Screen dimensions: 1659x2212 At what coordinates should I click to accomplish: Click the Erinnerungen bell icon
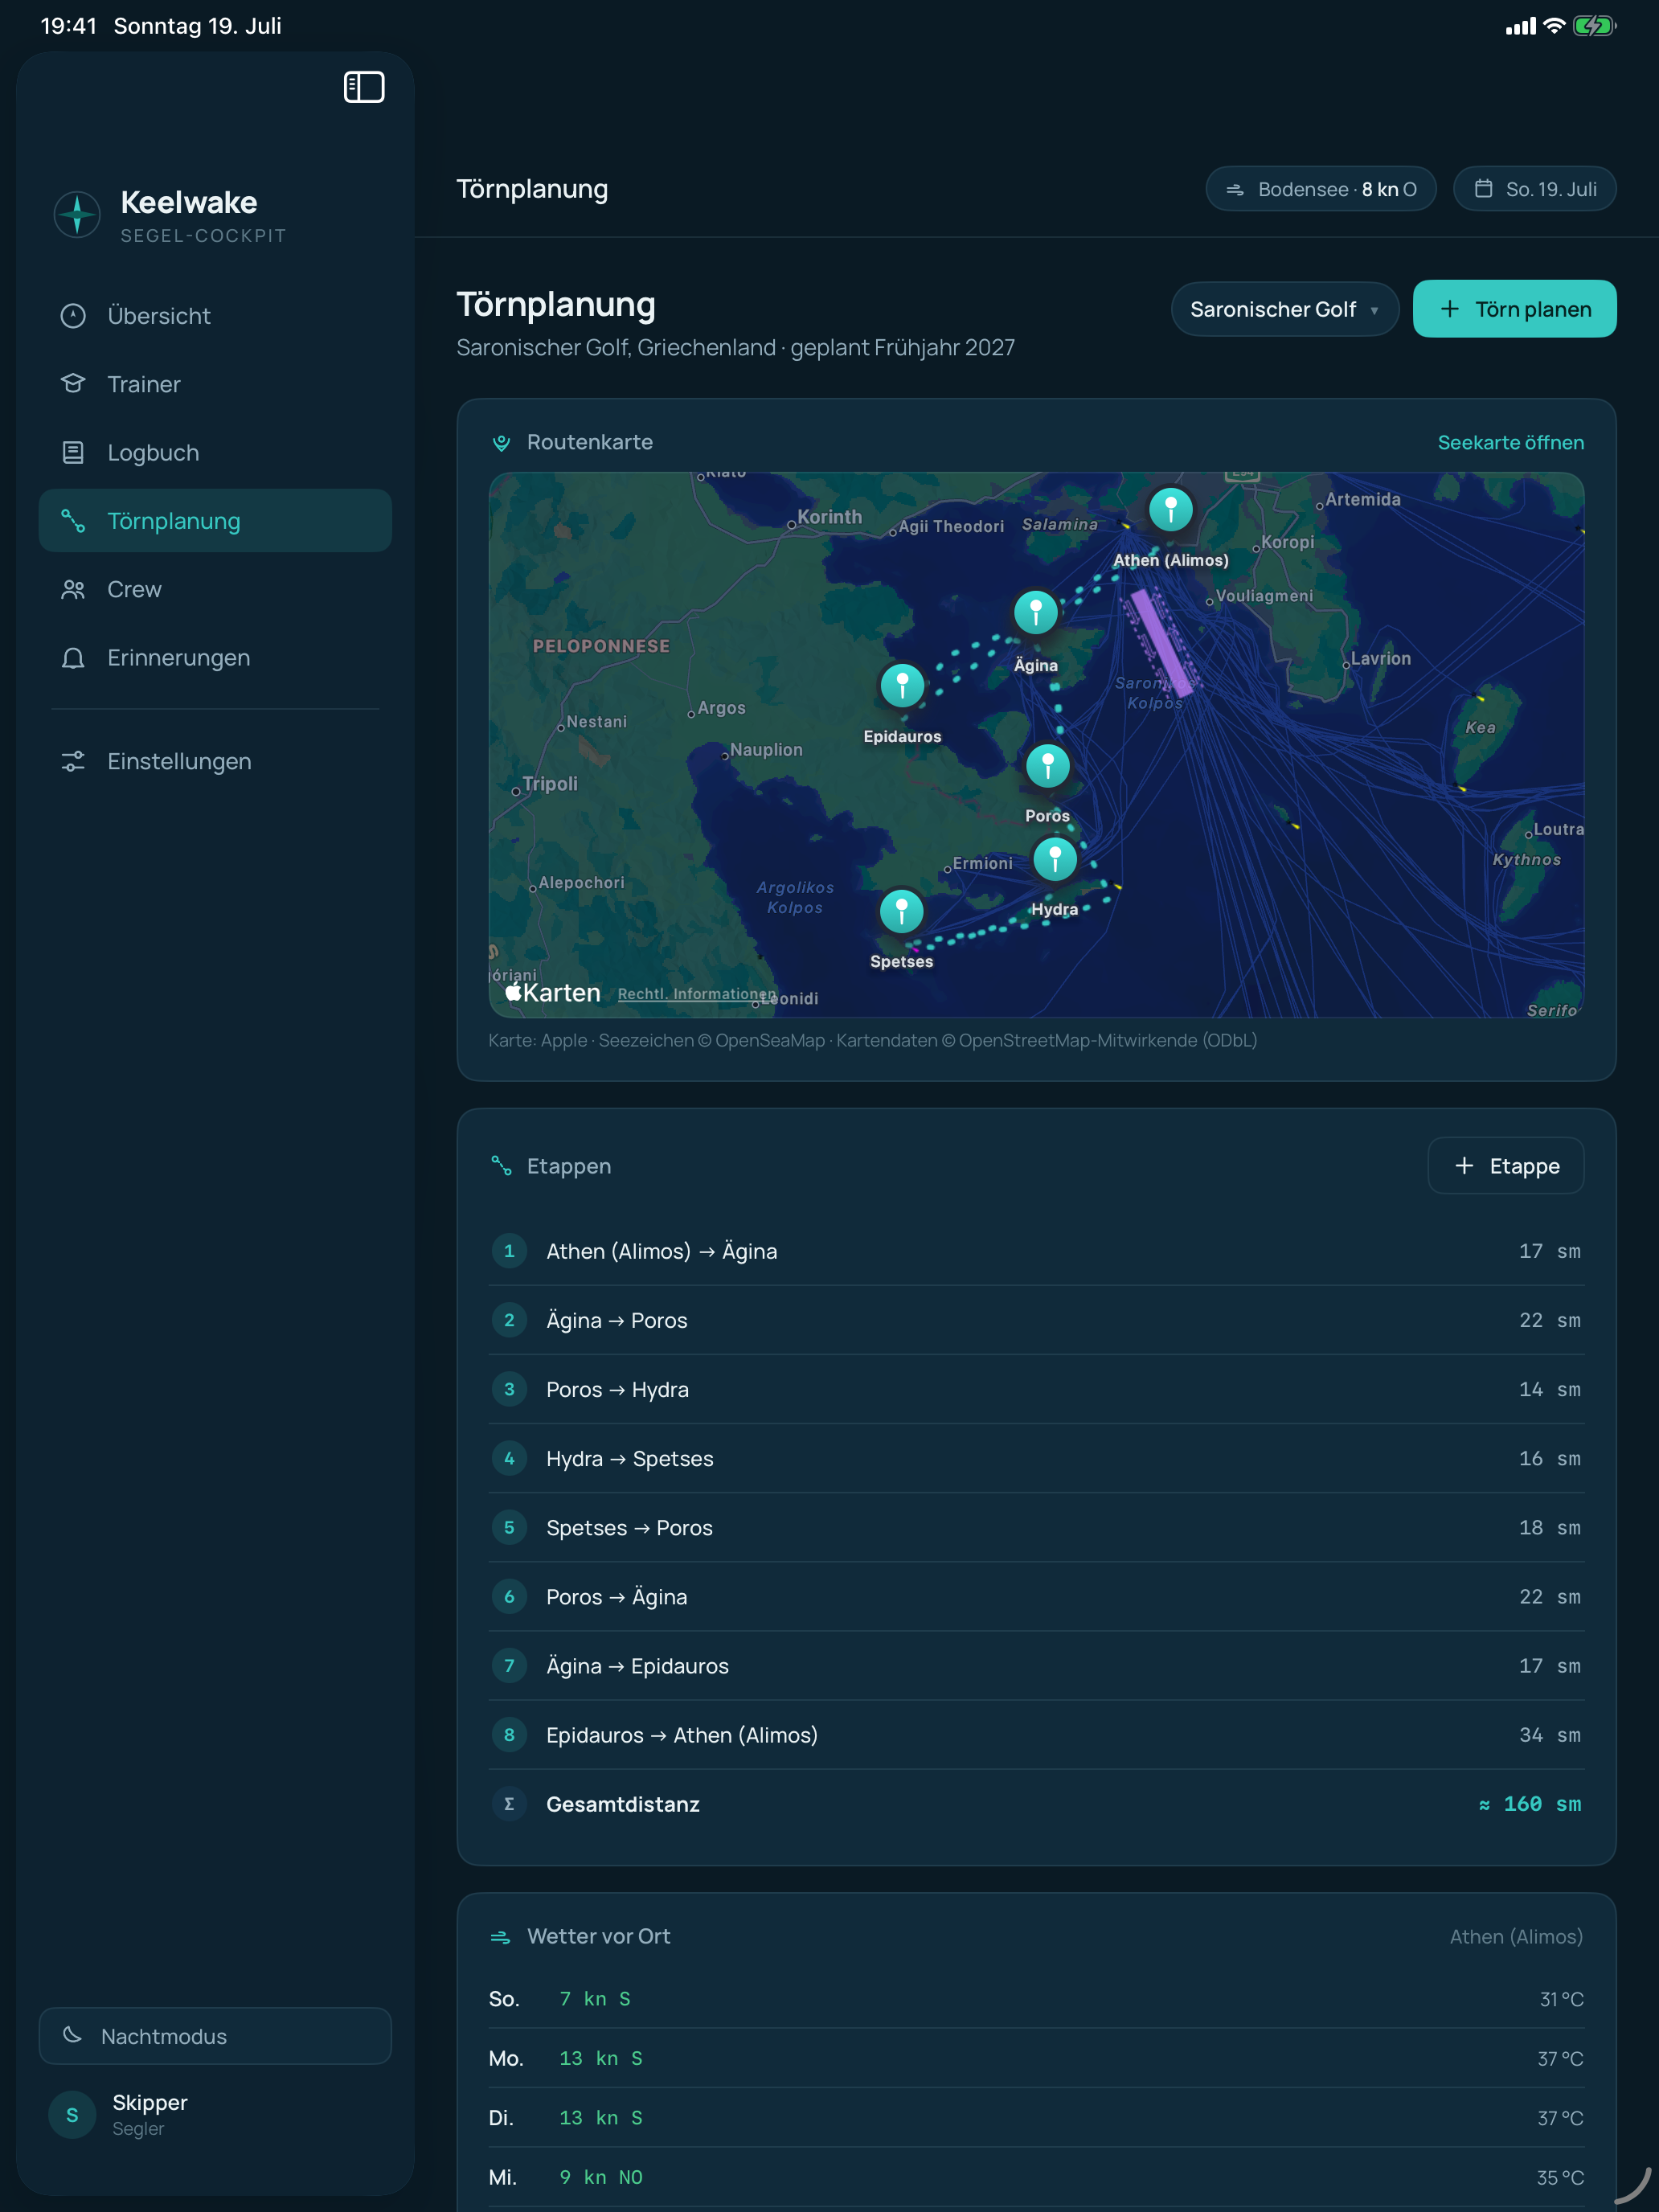(73, 658)
